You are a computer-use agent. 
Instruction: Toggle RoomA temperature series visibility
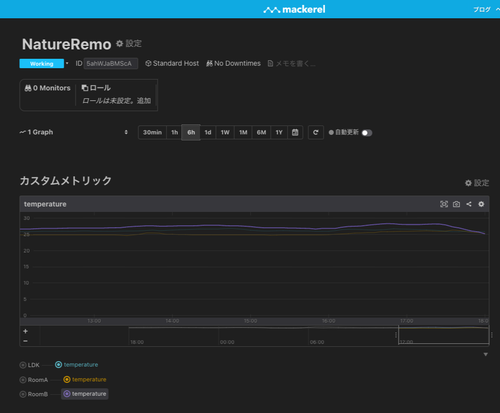85,379
